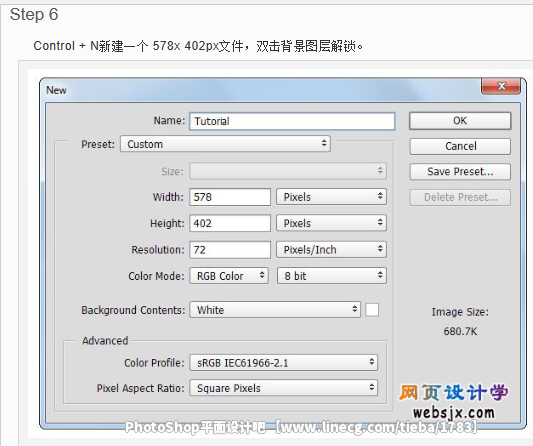Open the Color Mode dropdown (RGB Color)

[x=229, y=276]
